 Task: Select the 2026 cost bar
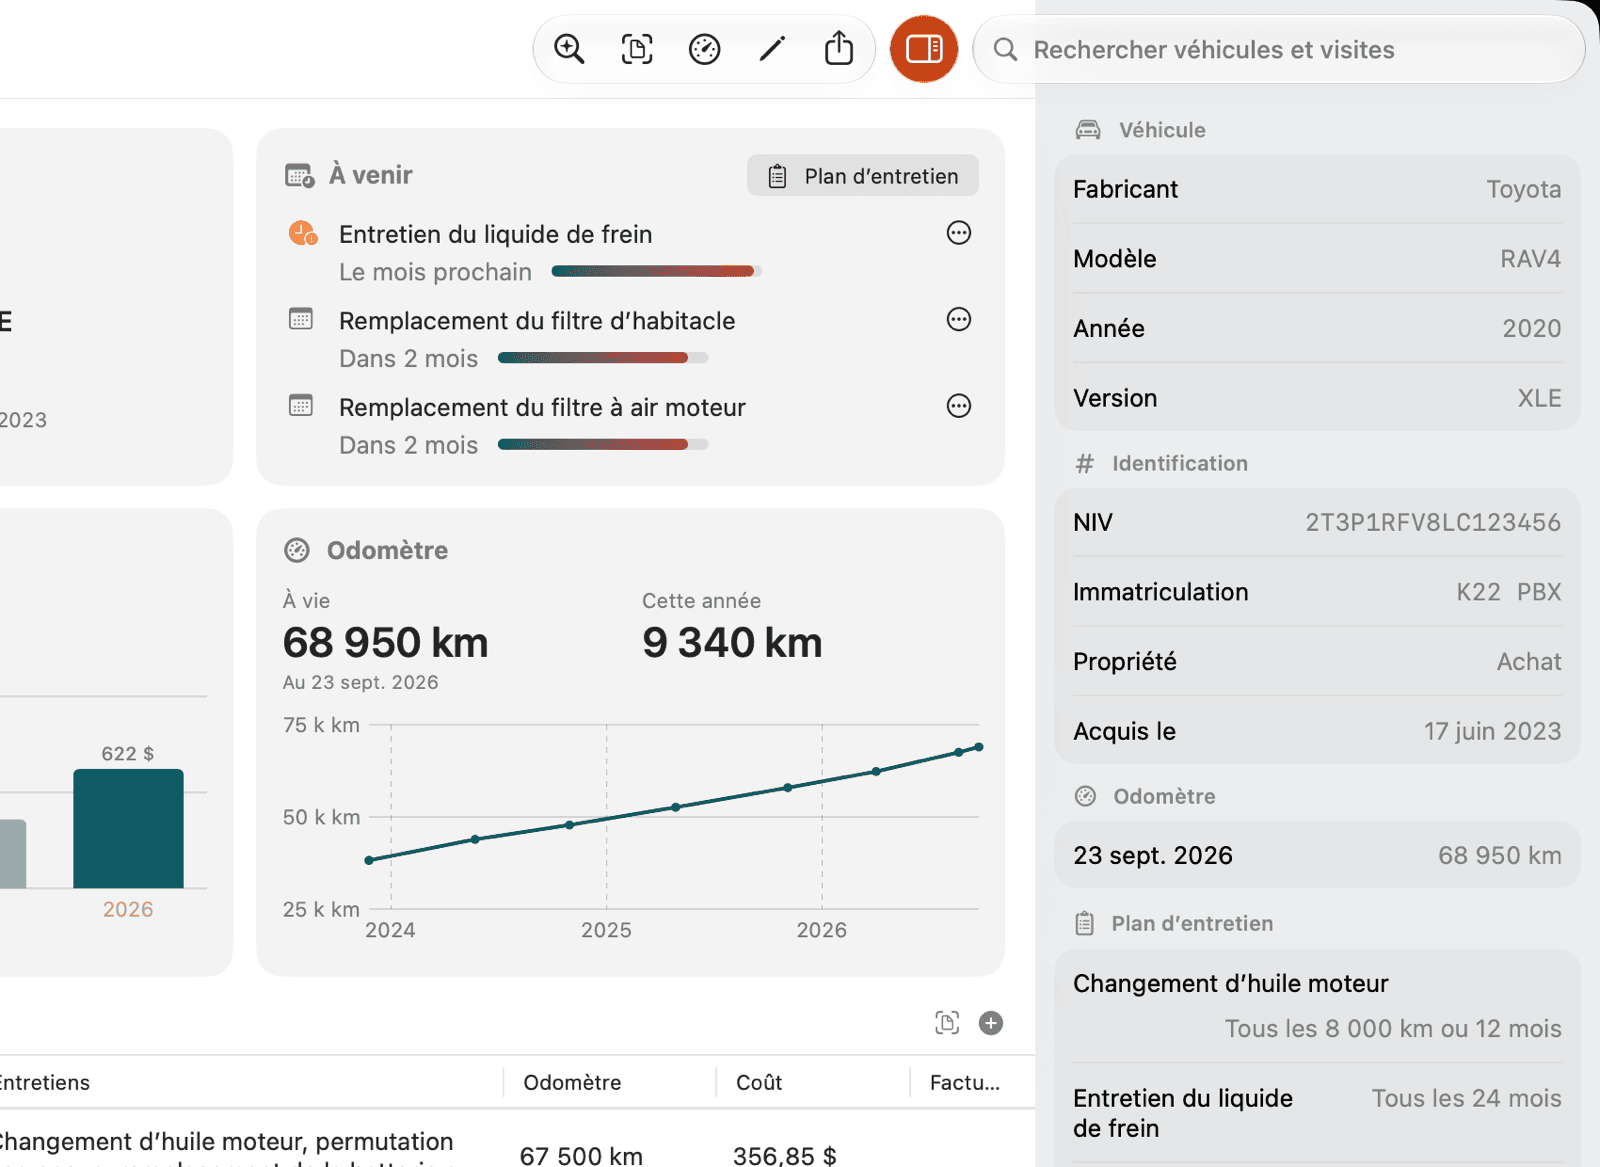tap(128, 828)
